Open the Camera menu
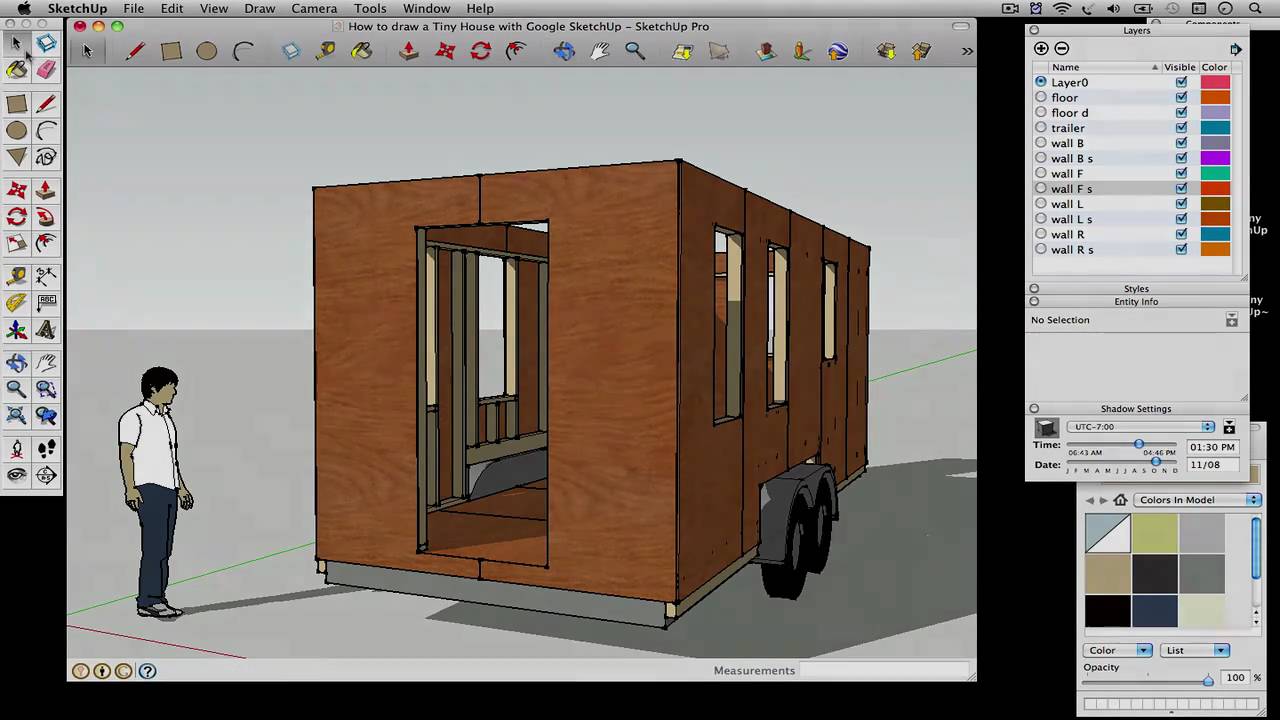This screenshot has height=720, width=1280. pos(314,9)
